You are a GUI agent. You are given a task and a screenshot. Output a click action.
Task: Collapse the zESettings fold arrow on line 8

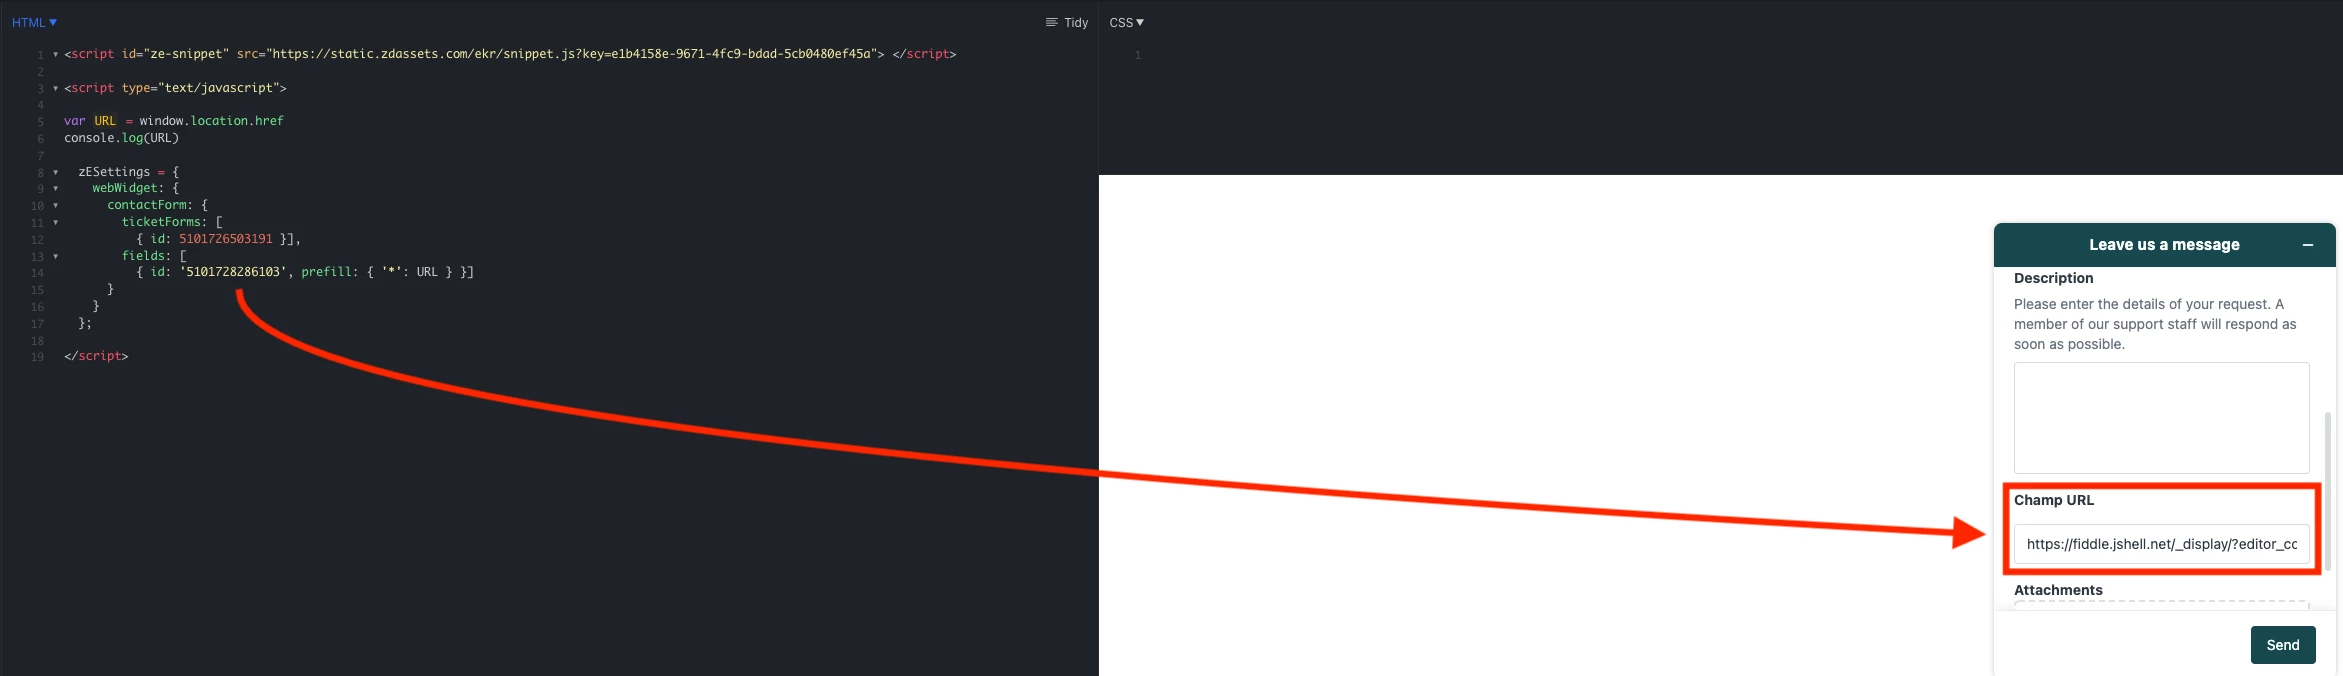pyautogui.click(x=55, y=172)
